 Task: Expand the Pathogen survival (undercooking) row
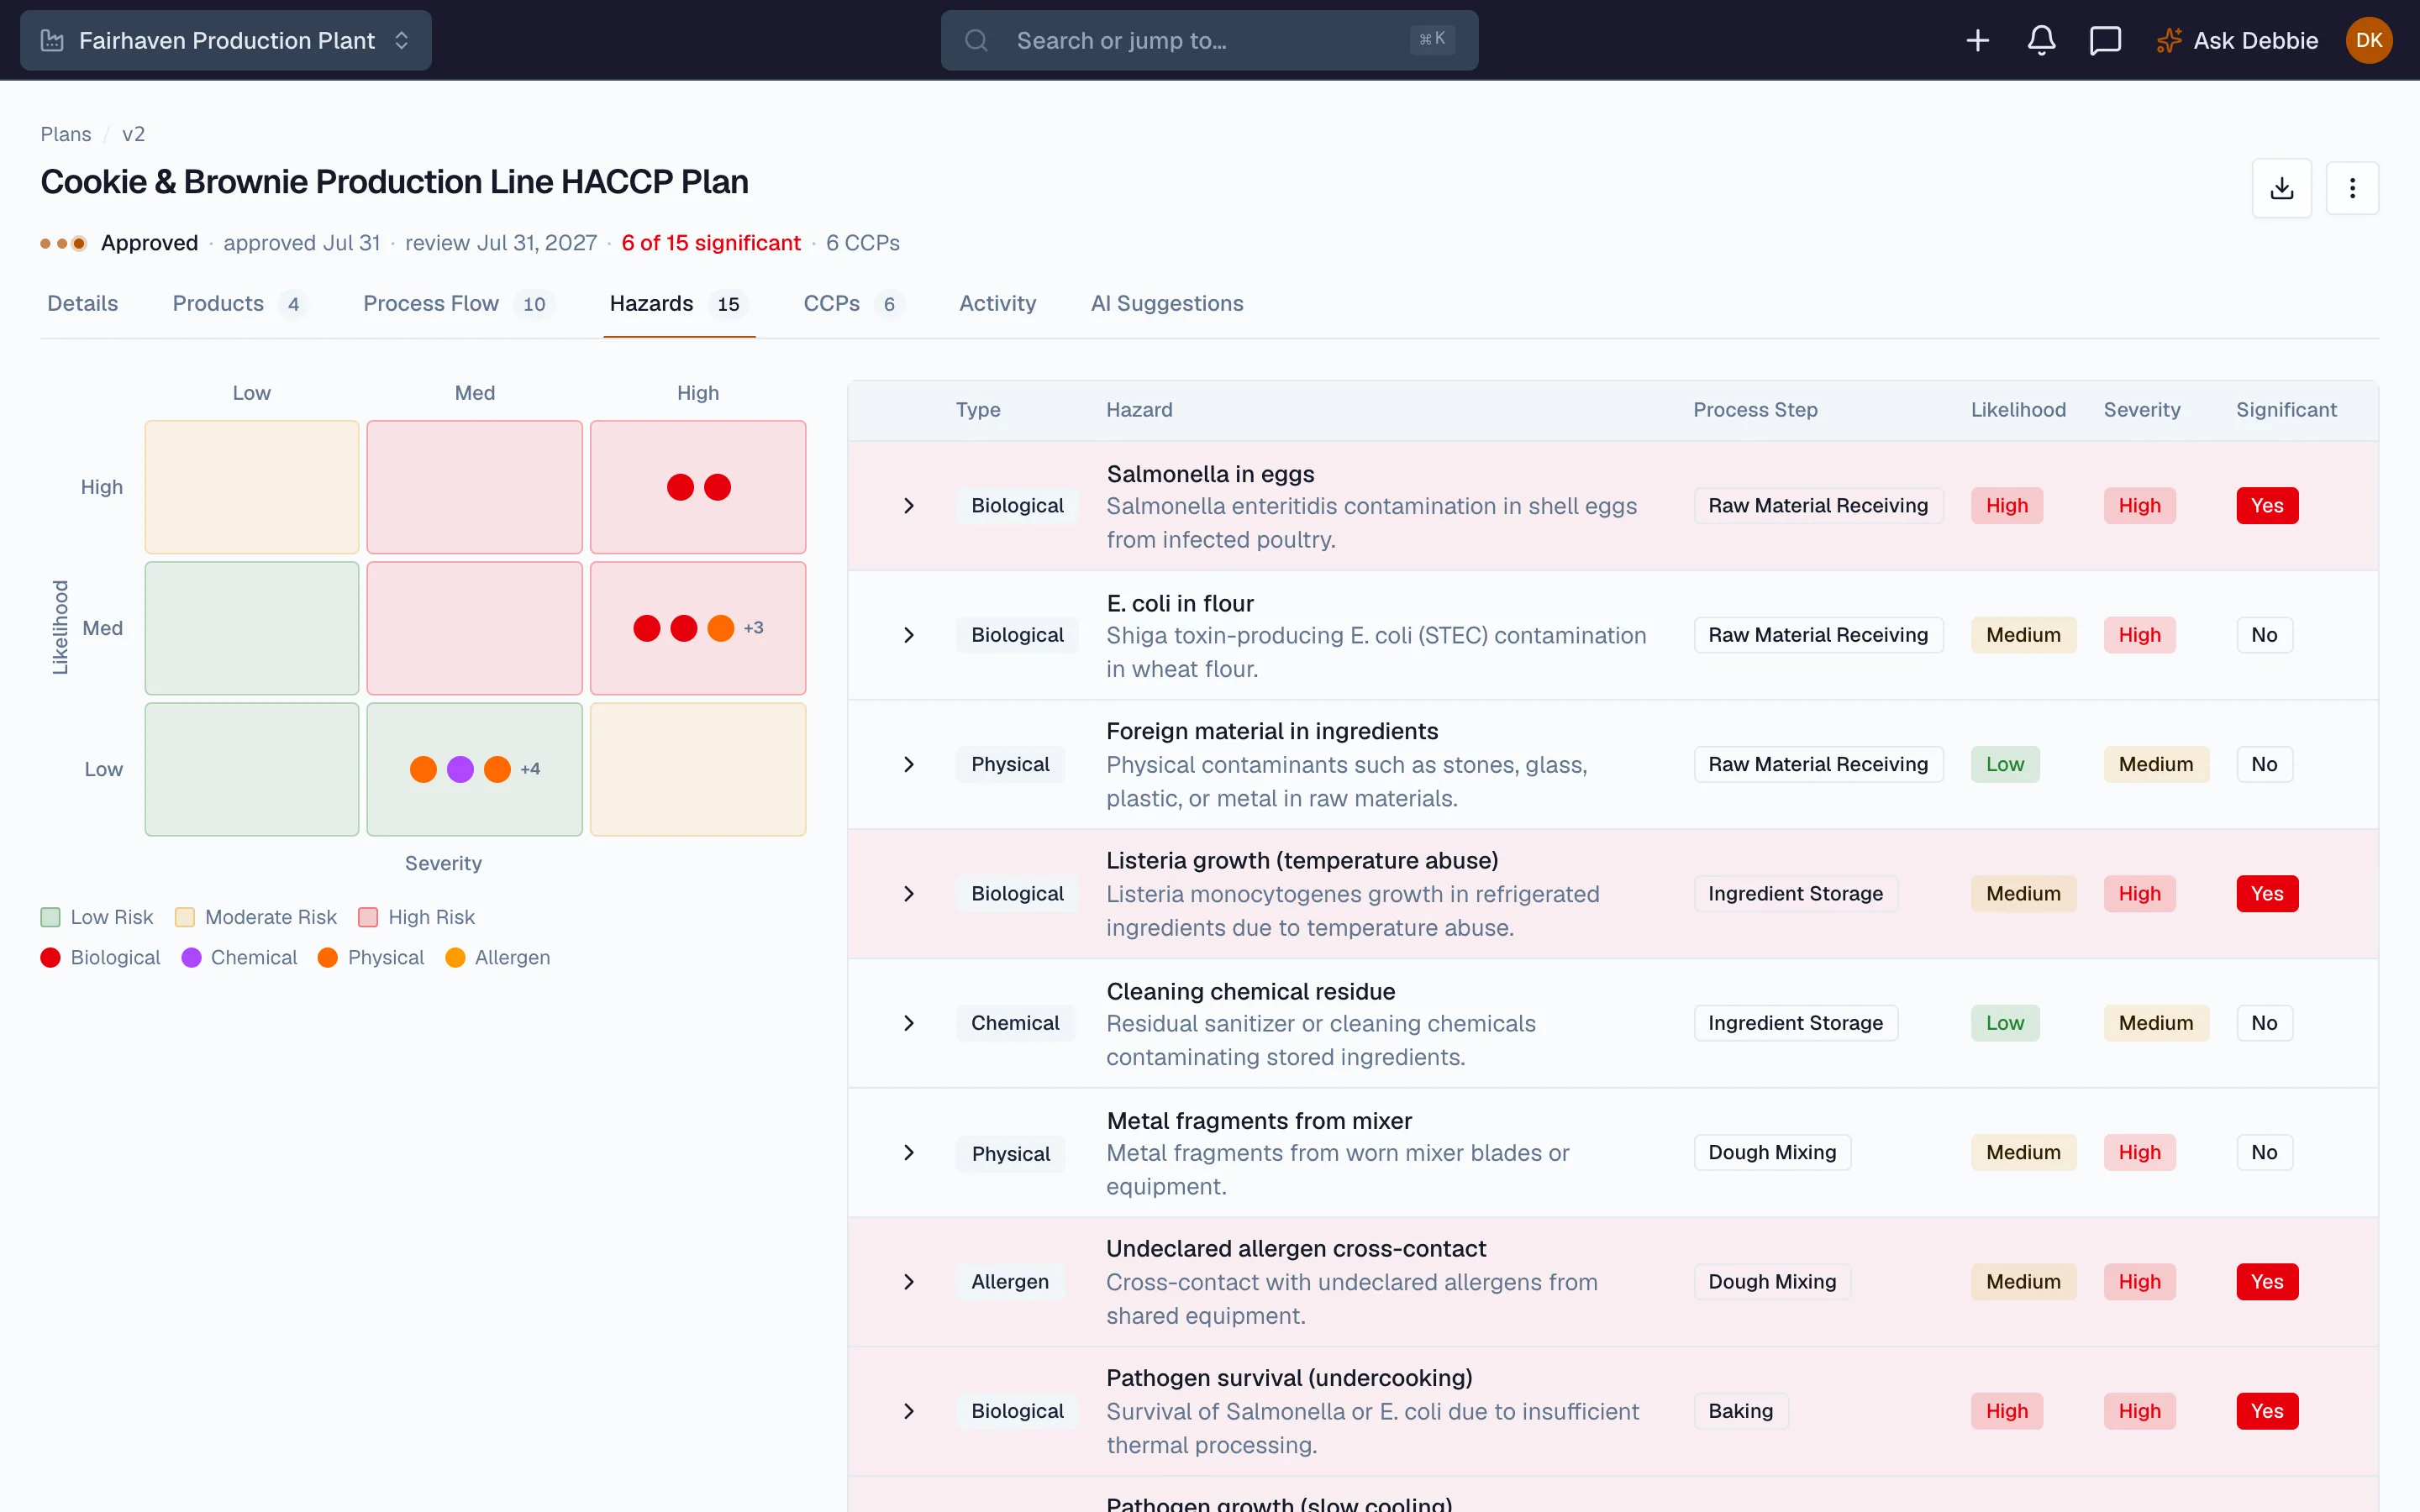(908, 1411)
